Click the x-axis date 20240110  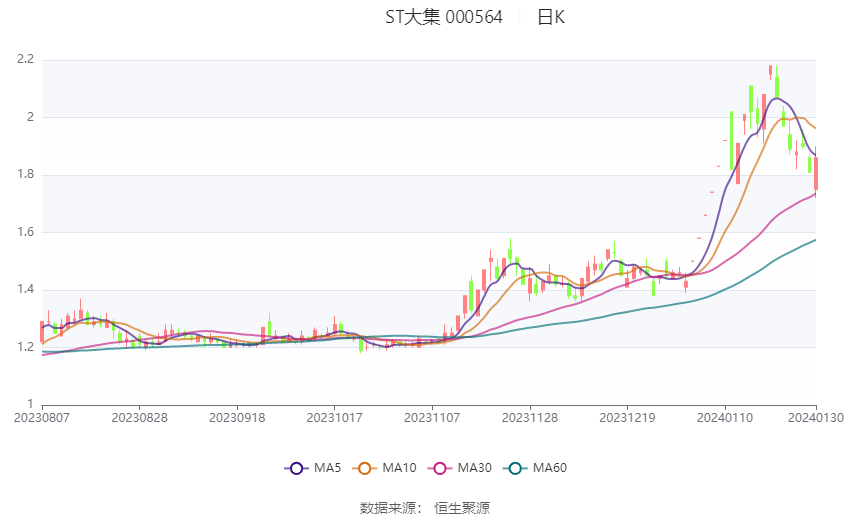coord(725,418)
